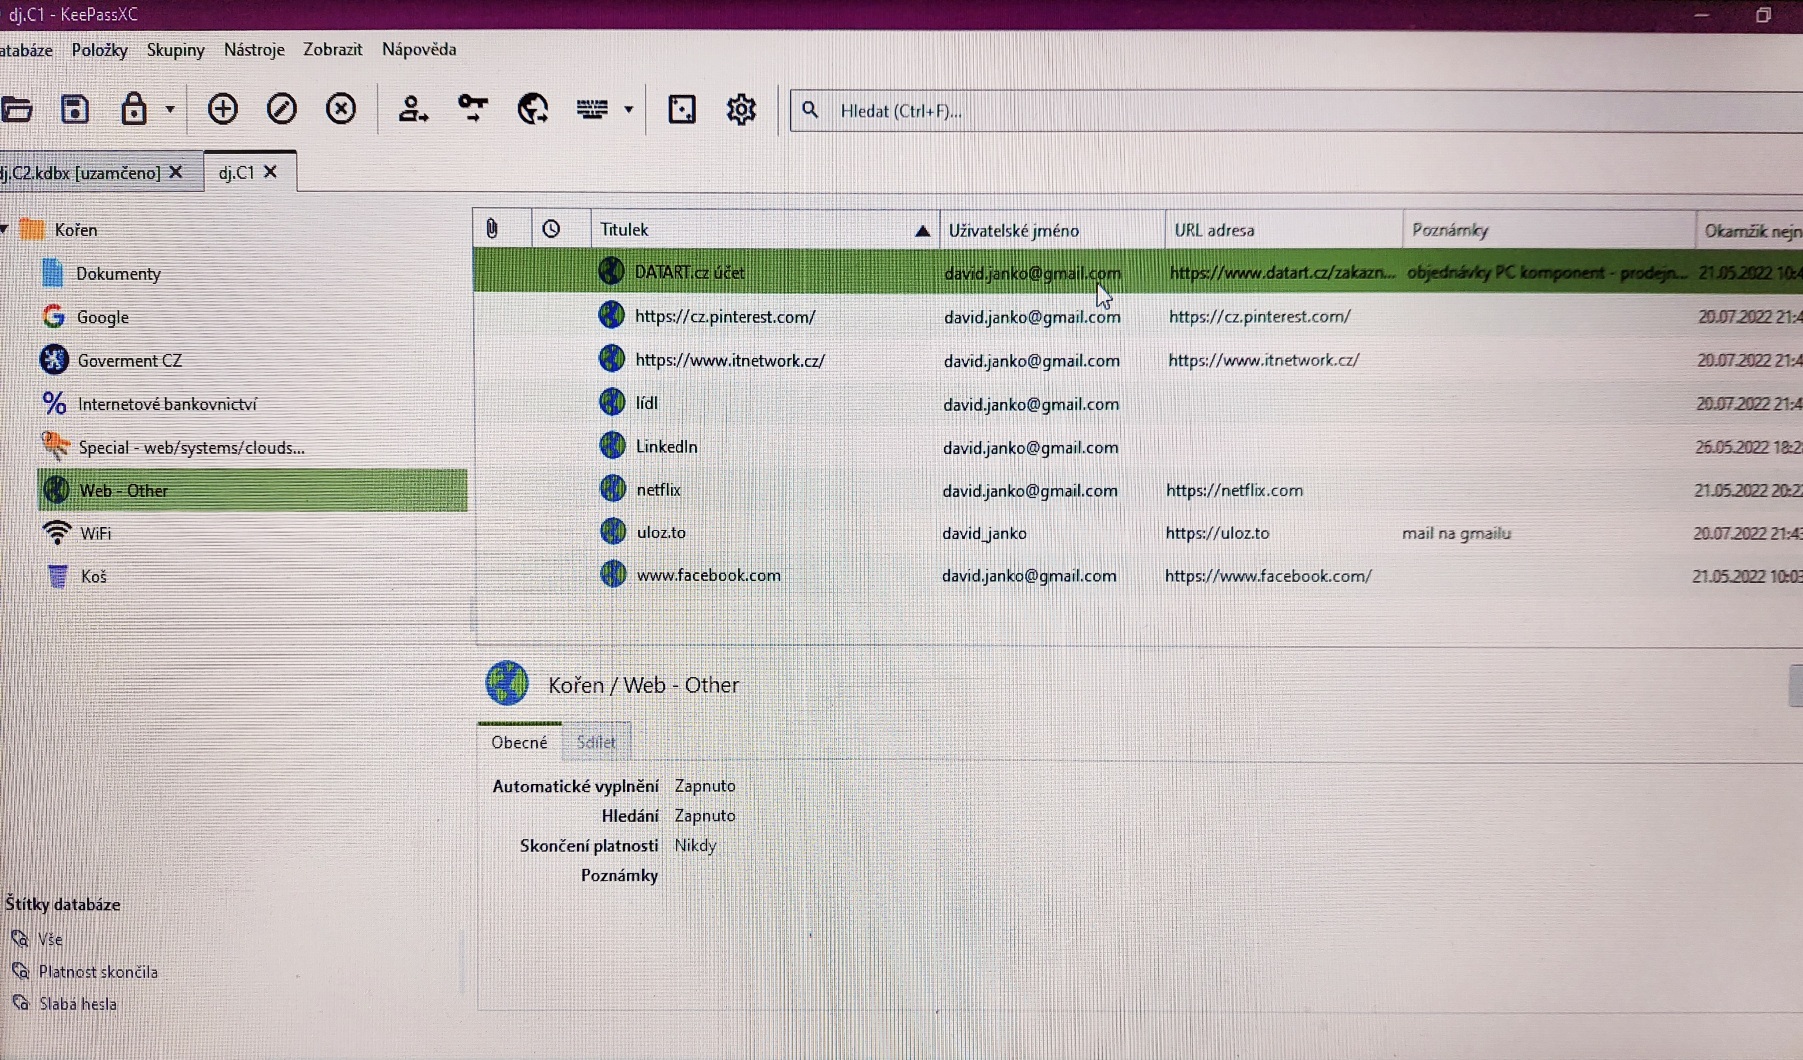
Task: Open the Zobrazit menu
Action: click(332, 49)
